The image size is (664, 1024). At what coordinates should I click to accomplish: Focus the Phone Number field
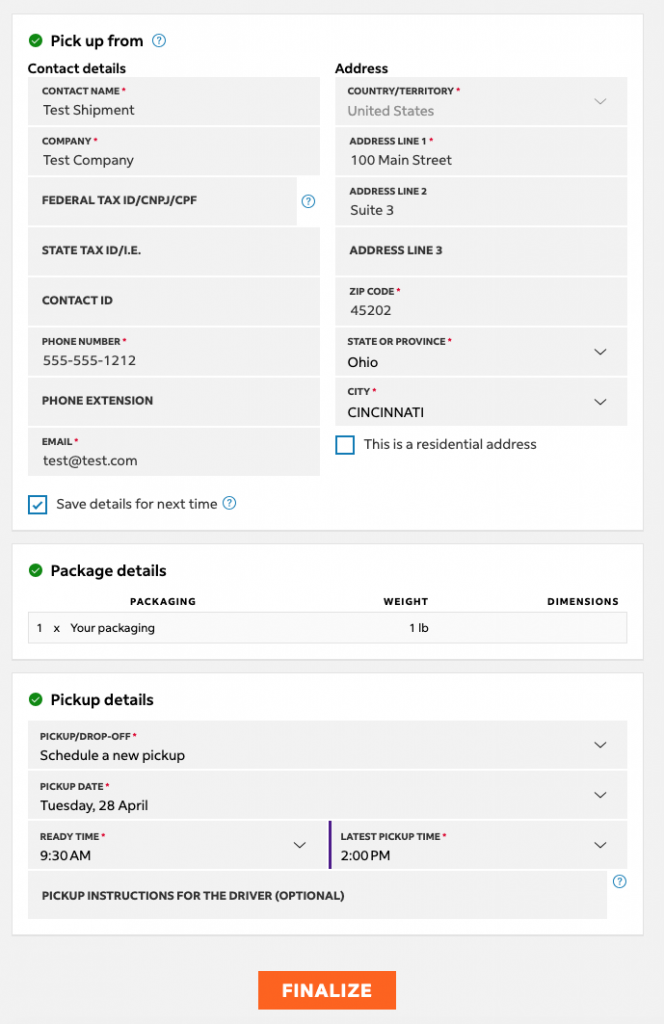click(x=174, y=351)
